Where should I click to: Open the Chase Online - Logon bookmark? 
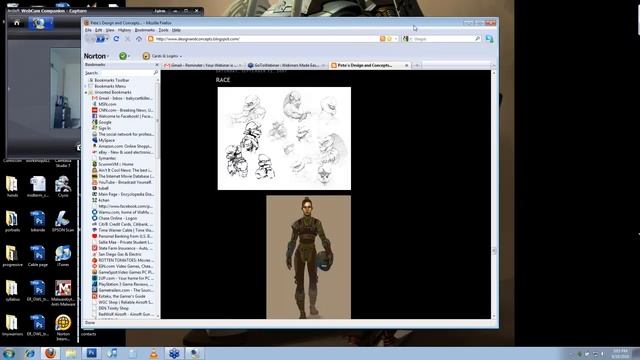coord(115,218)
